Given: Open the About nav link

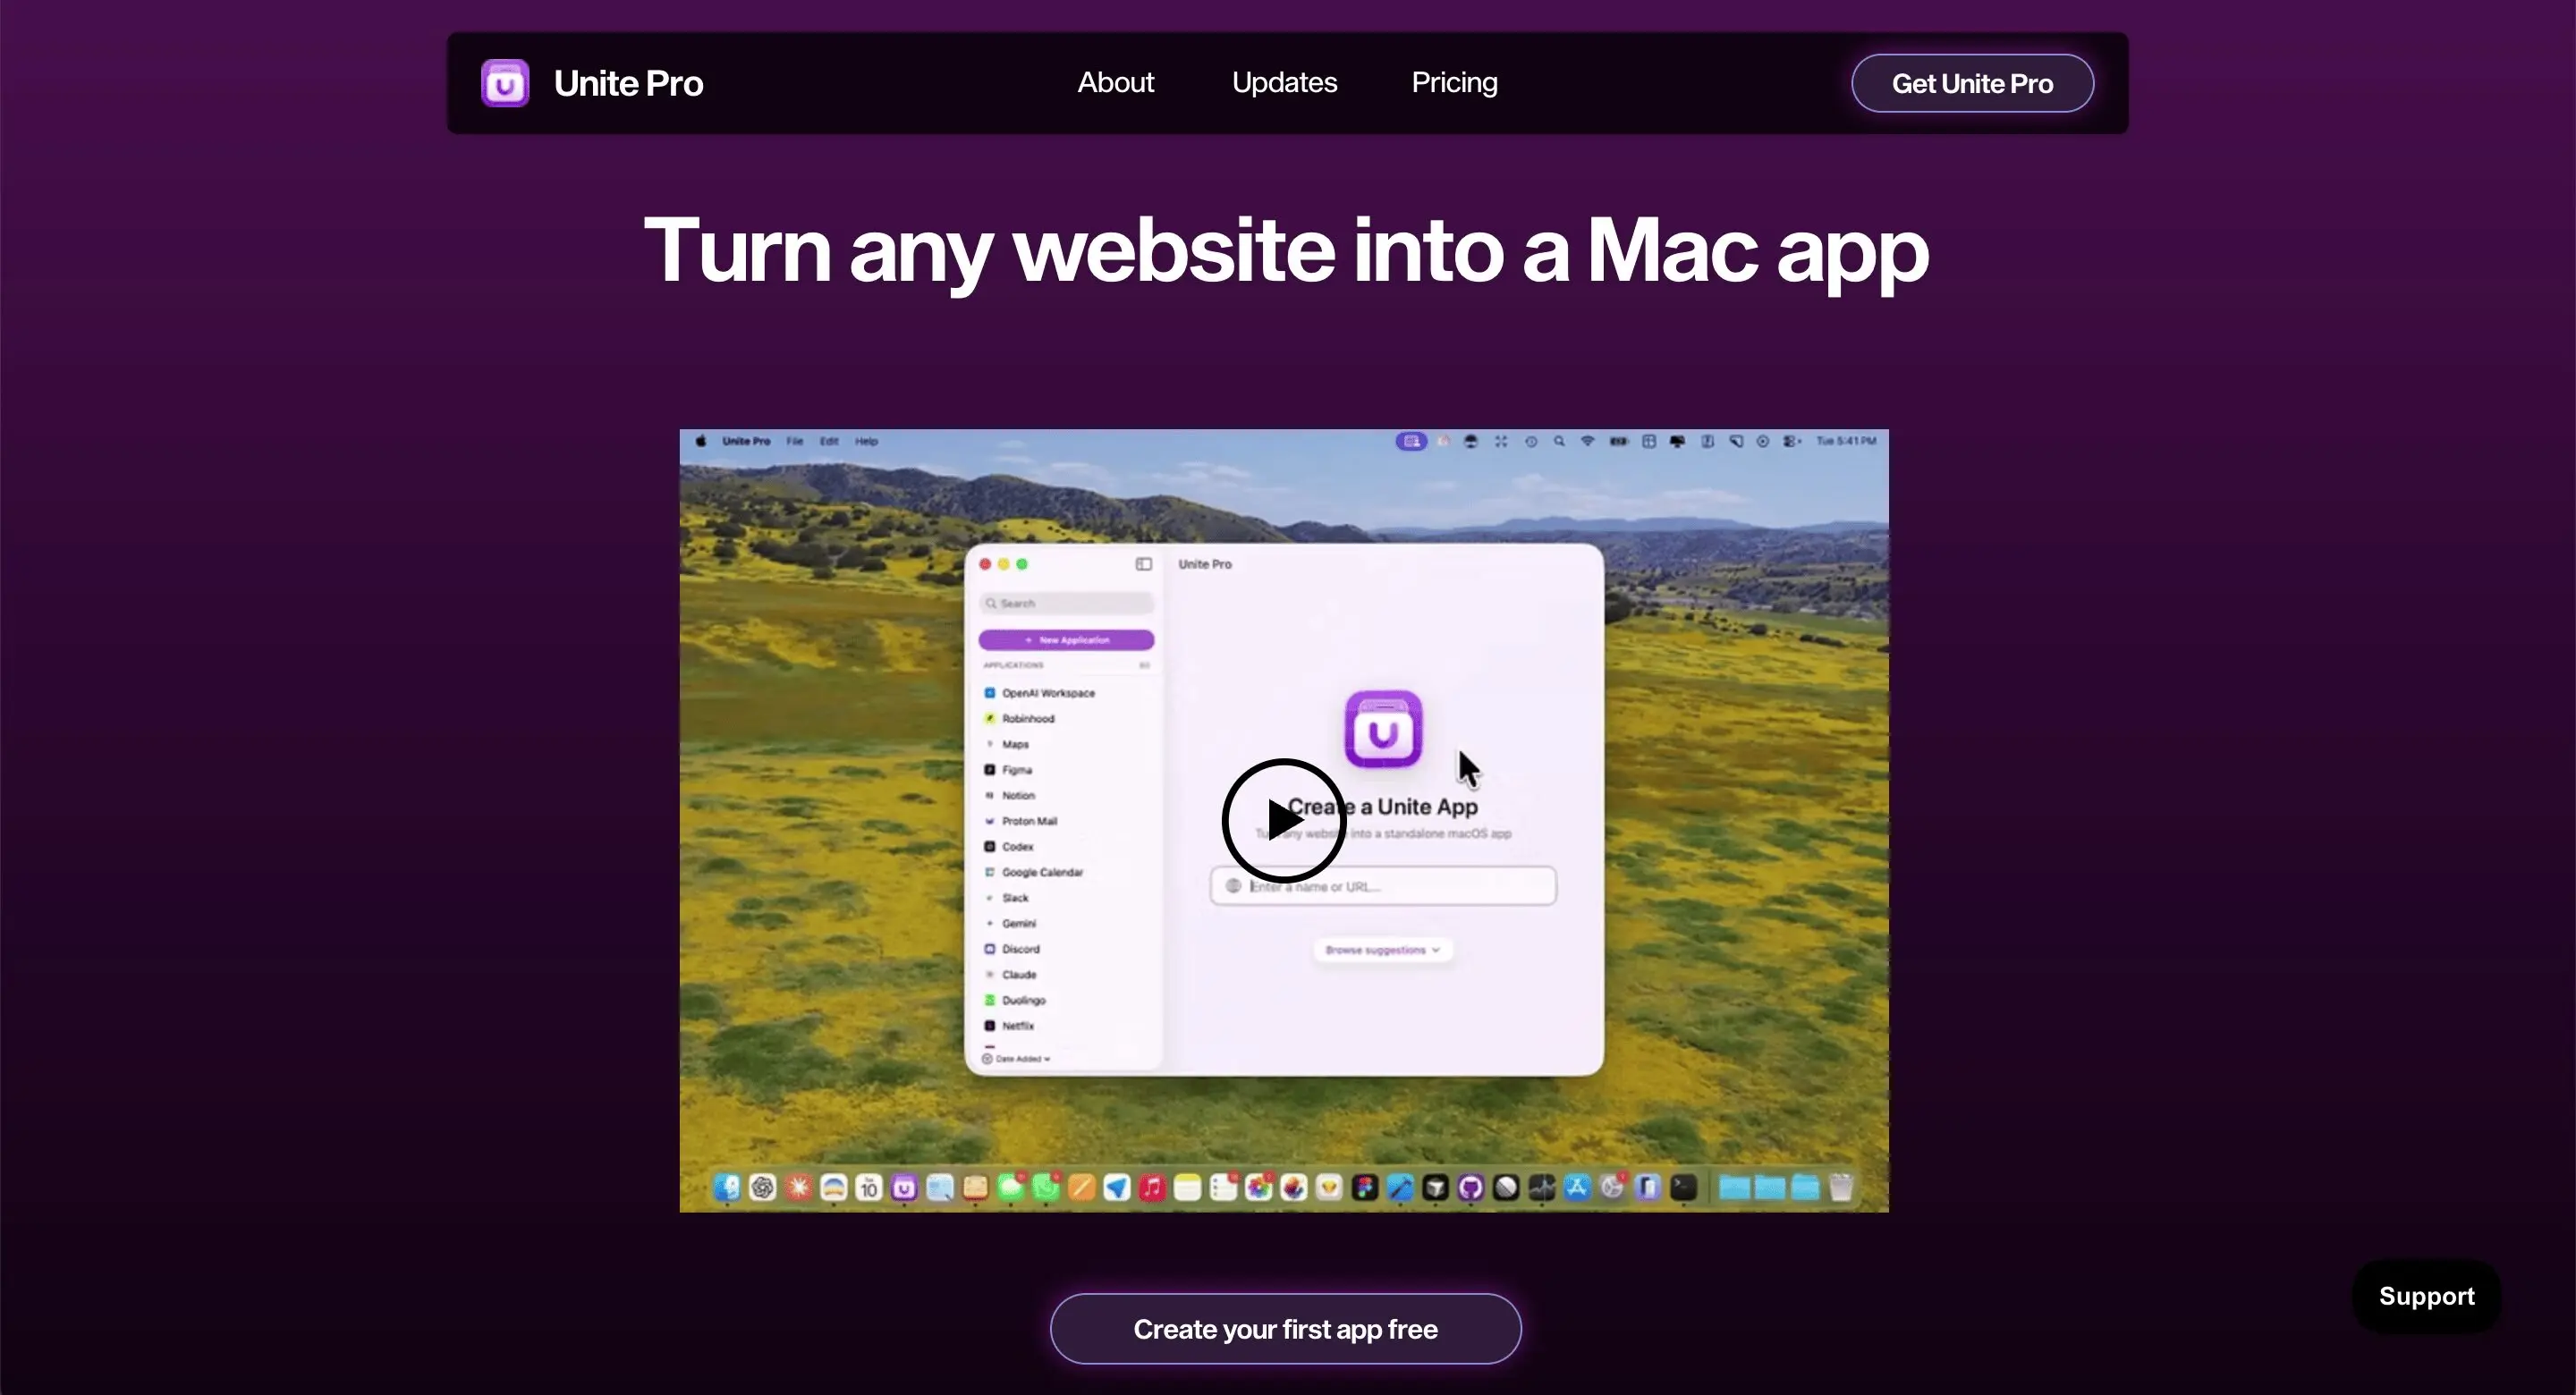Looking at the screenshot, I should tap(1115, 83).
